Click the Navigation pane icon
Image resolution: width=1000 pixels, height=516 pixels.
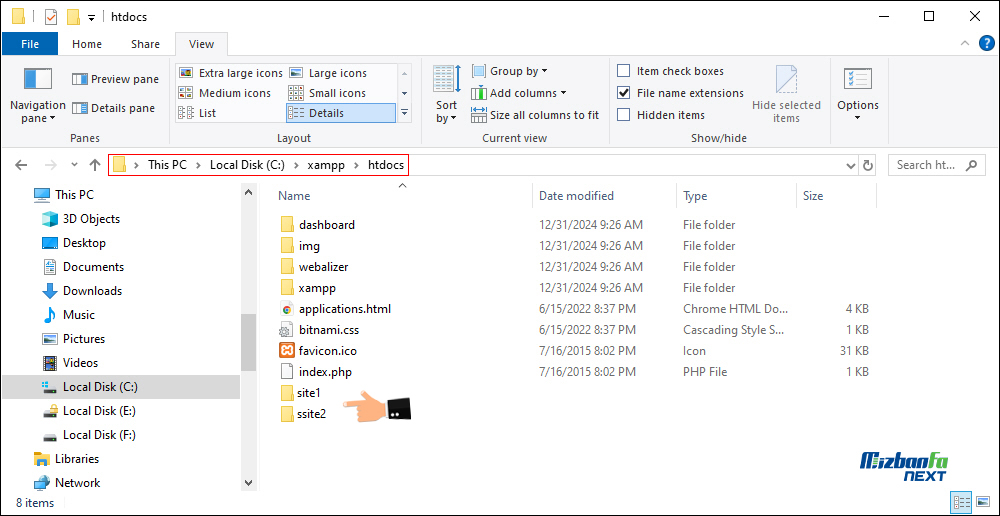[37, 80]
